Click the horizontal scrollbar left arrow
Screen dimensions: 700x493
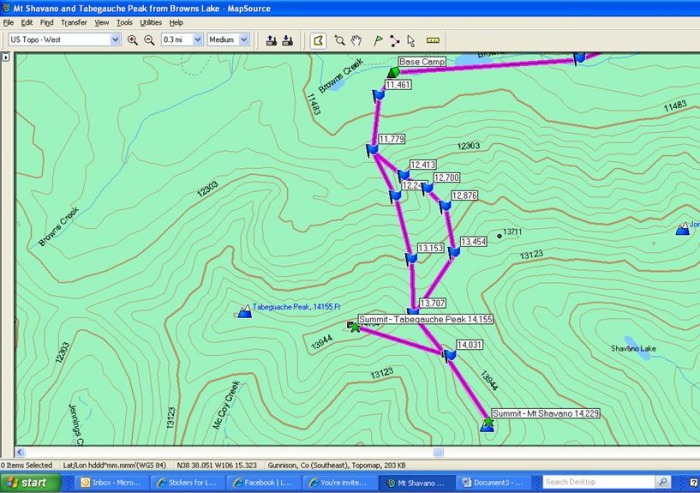[x=20, y=452]
